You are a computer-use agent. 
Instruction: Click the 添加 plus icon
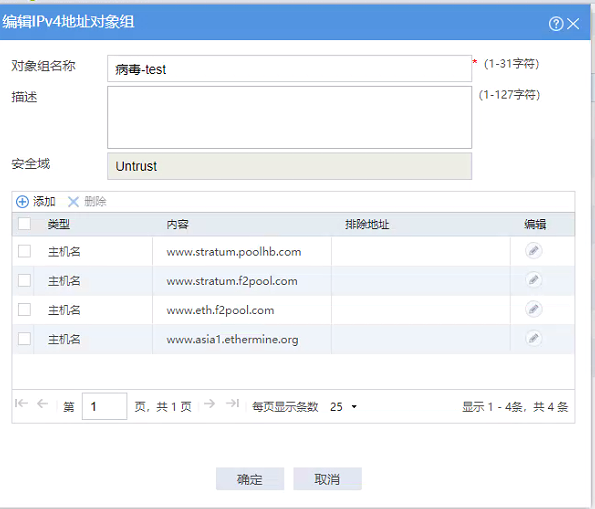[22, 202]
